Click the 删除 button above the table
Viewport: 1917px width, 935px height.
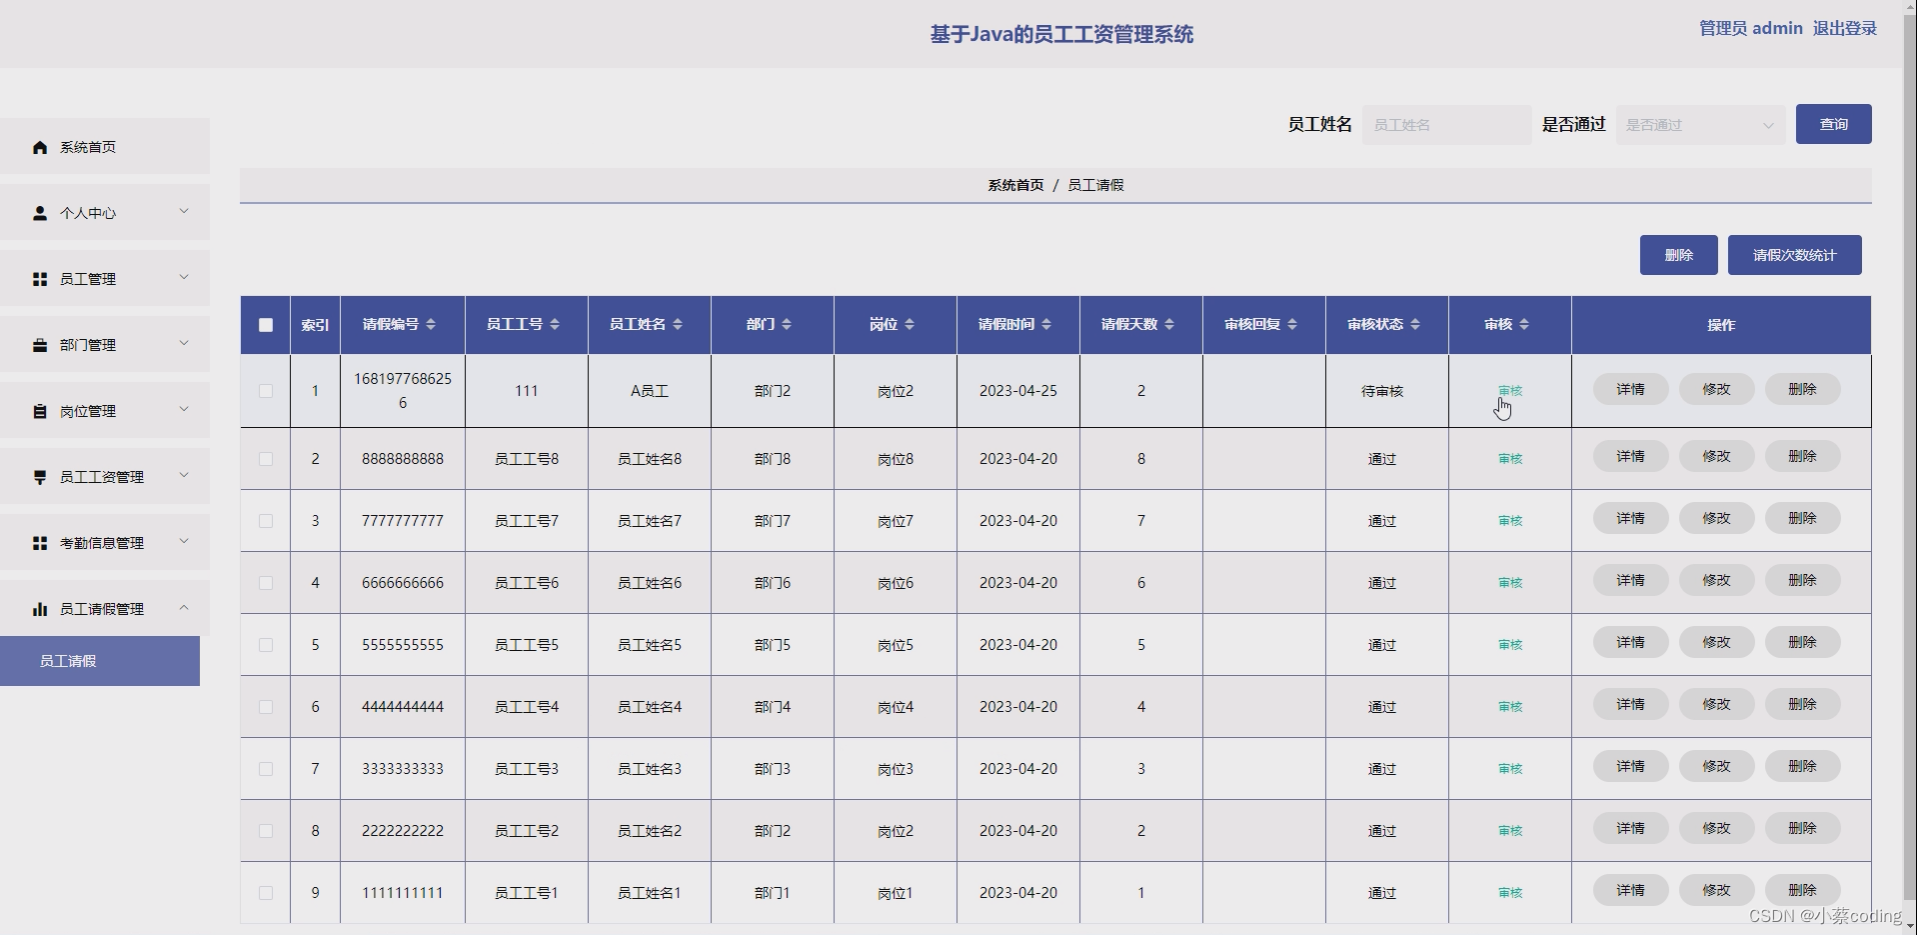[x=1678, y=255]
